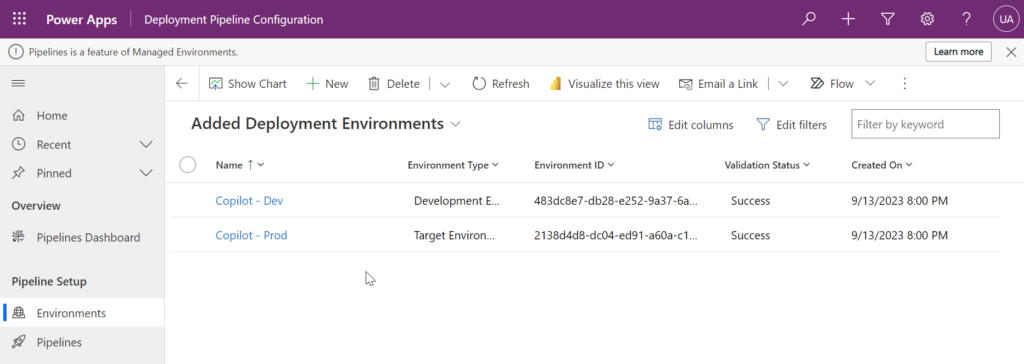The image size is (1024, 364).
Task: Open the app launcher waffle grid
Action: click(20, 19)
